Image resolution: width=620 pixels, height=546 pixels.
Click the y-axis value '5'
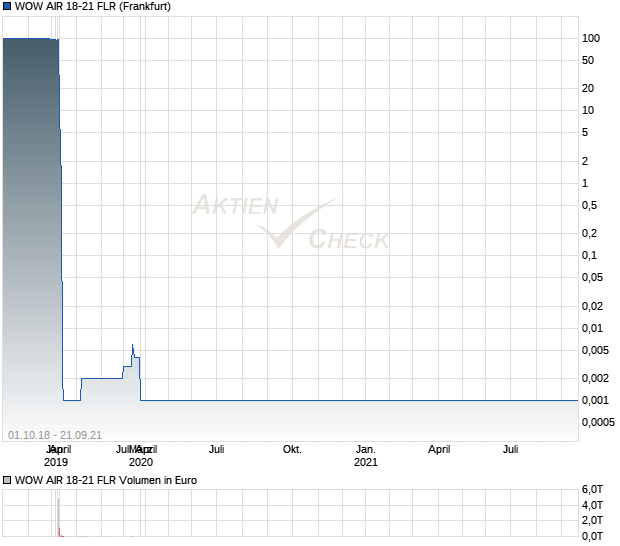point(585,132)
